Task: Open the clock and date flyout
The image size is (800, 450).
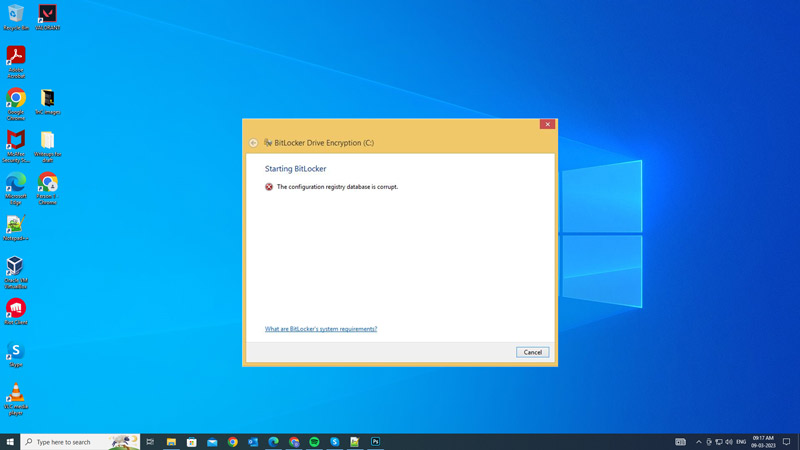Action: (x=763, y=442)
